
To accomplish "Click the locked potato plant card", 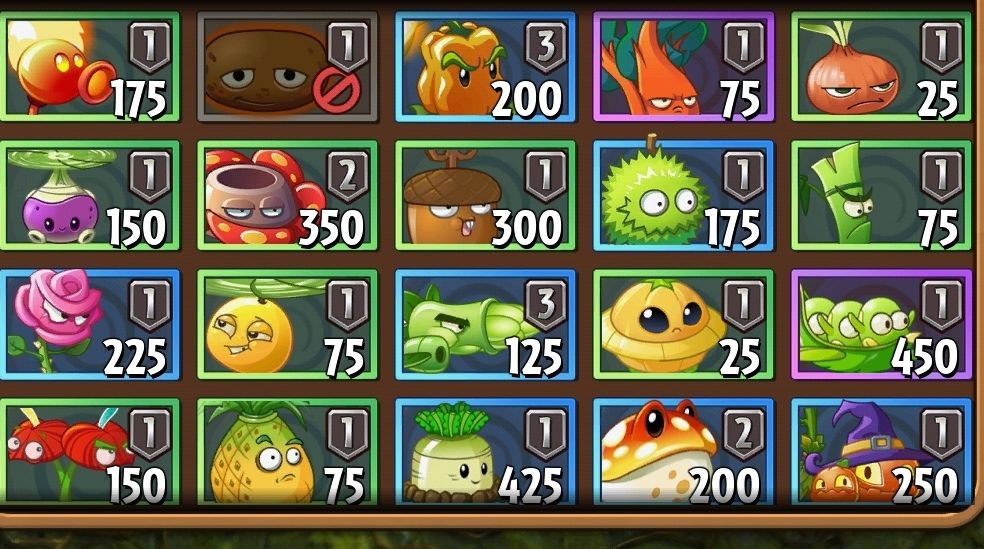I will point(288,67).
